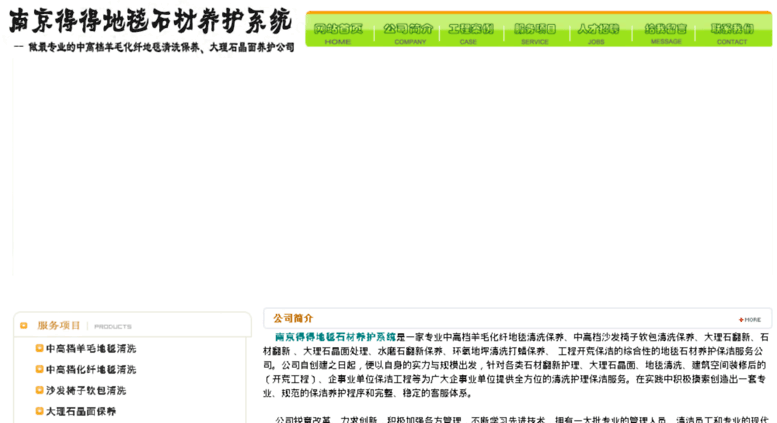
Task: Open 中高档羊毛地毯清洗 service link
Action: click(91, 349)
